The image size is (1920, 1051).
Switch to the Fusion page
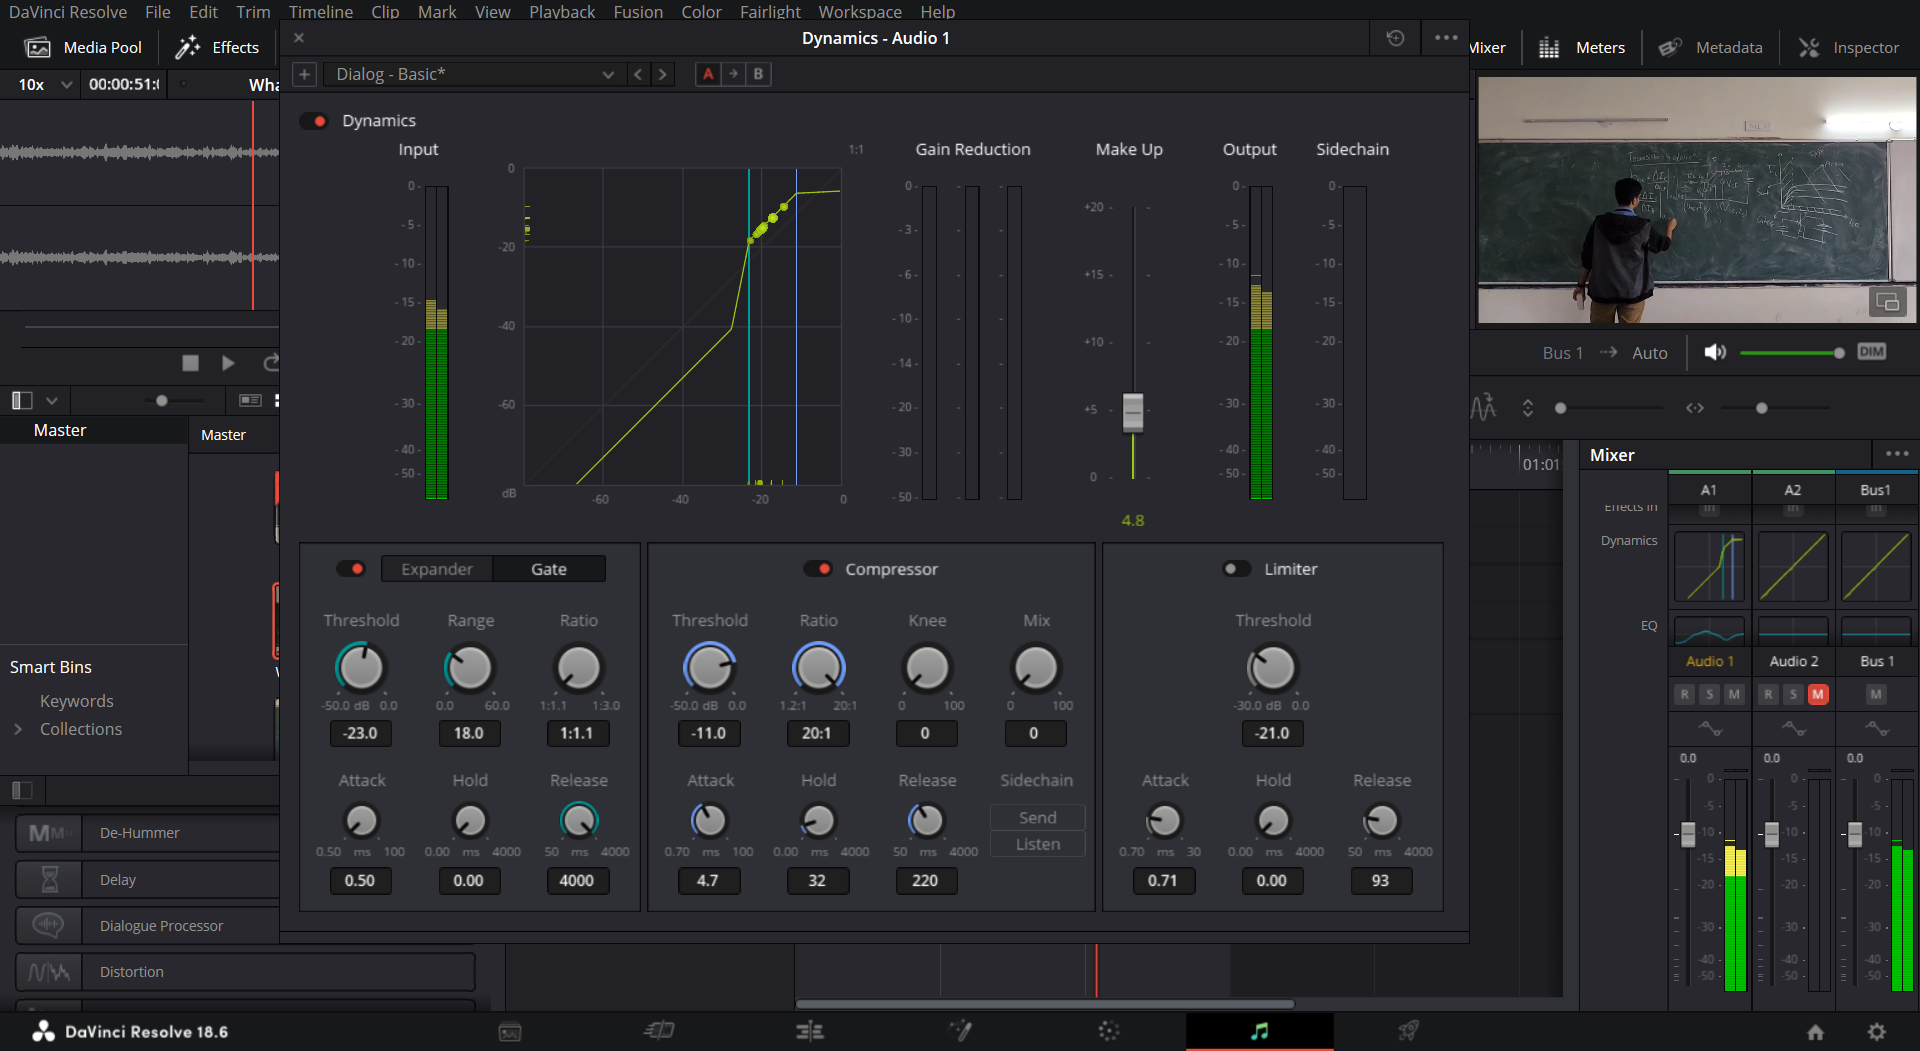pyautogui.click(x=960, y=1031)
